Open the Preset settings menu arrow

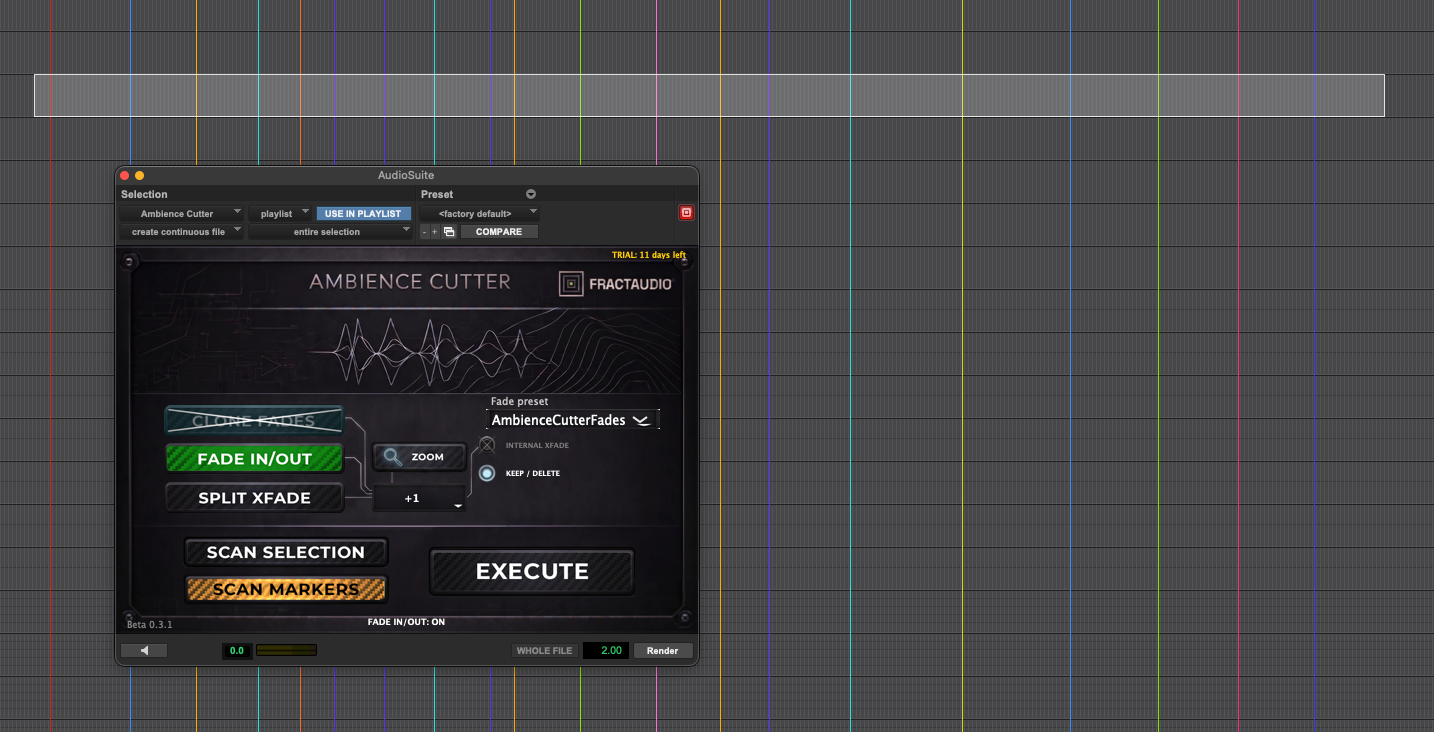531,194
